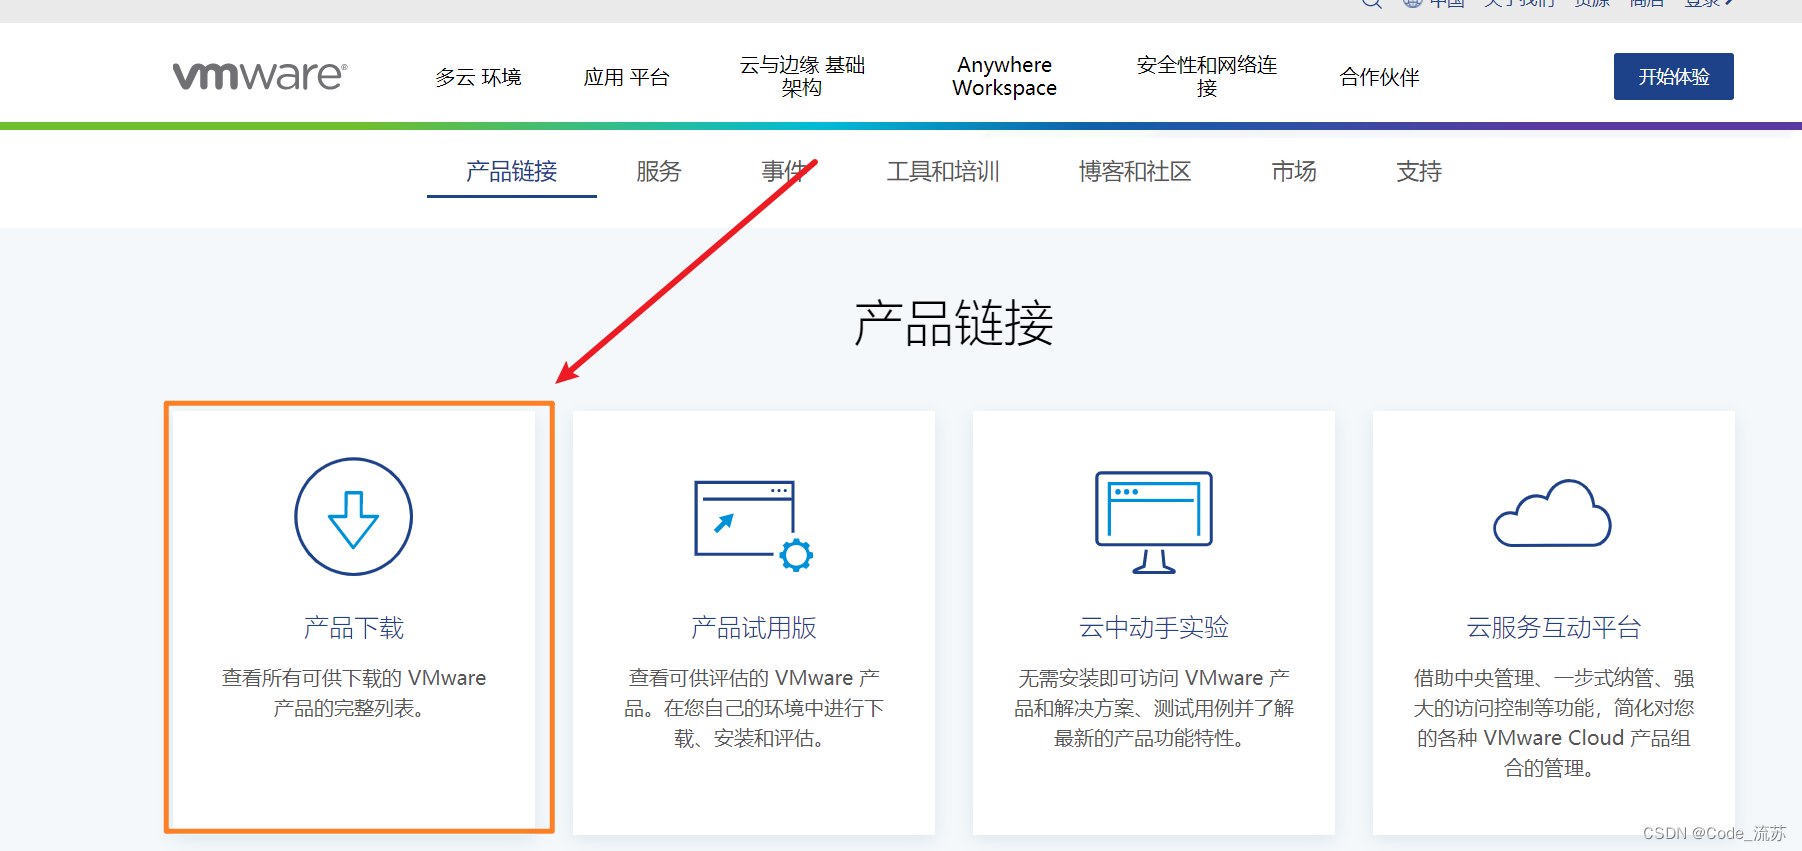Click the description starting 查看可供评估的 VMware

(x=753, y=708)
